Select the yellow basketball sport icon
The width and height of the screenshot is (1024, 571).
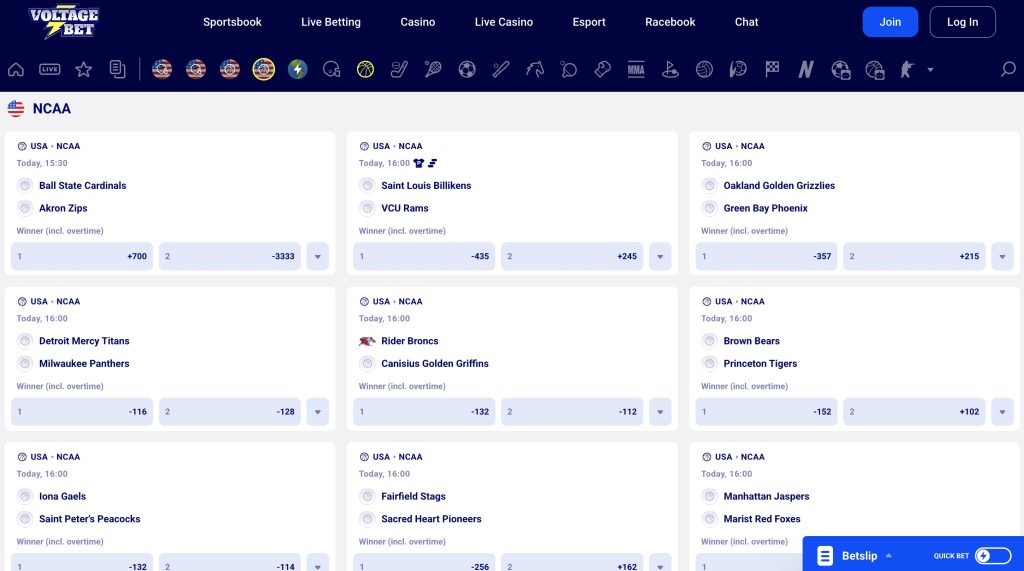(366, 69)
